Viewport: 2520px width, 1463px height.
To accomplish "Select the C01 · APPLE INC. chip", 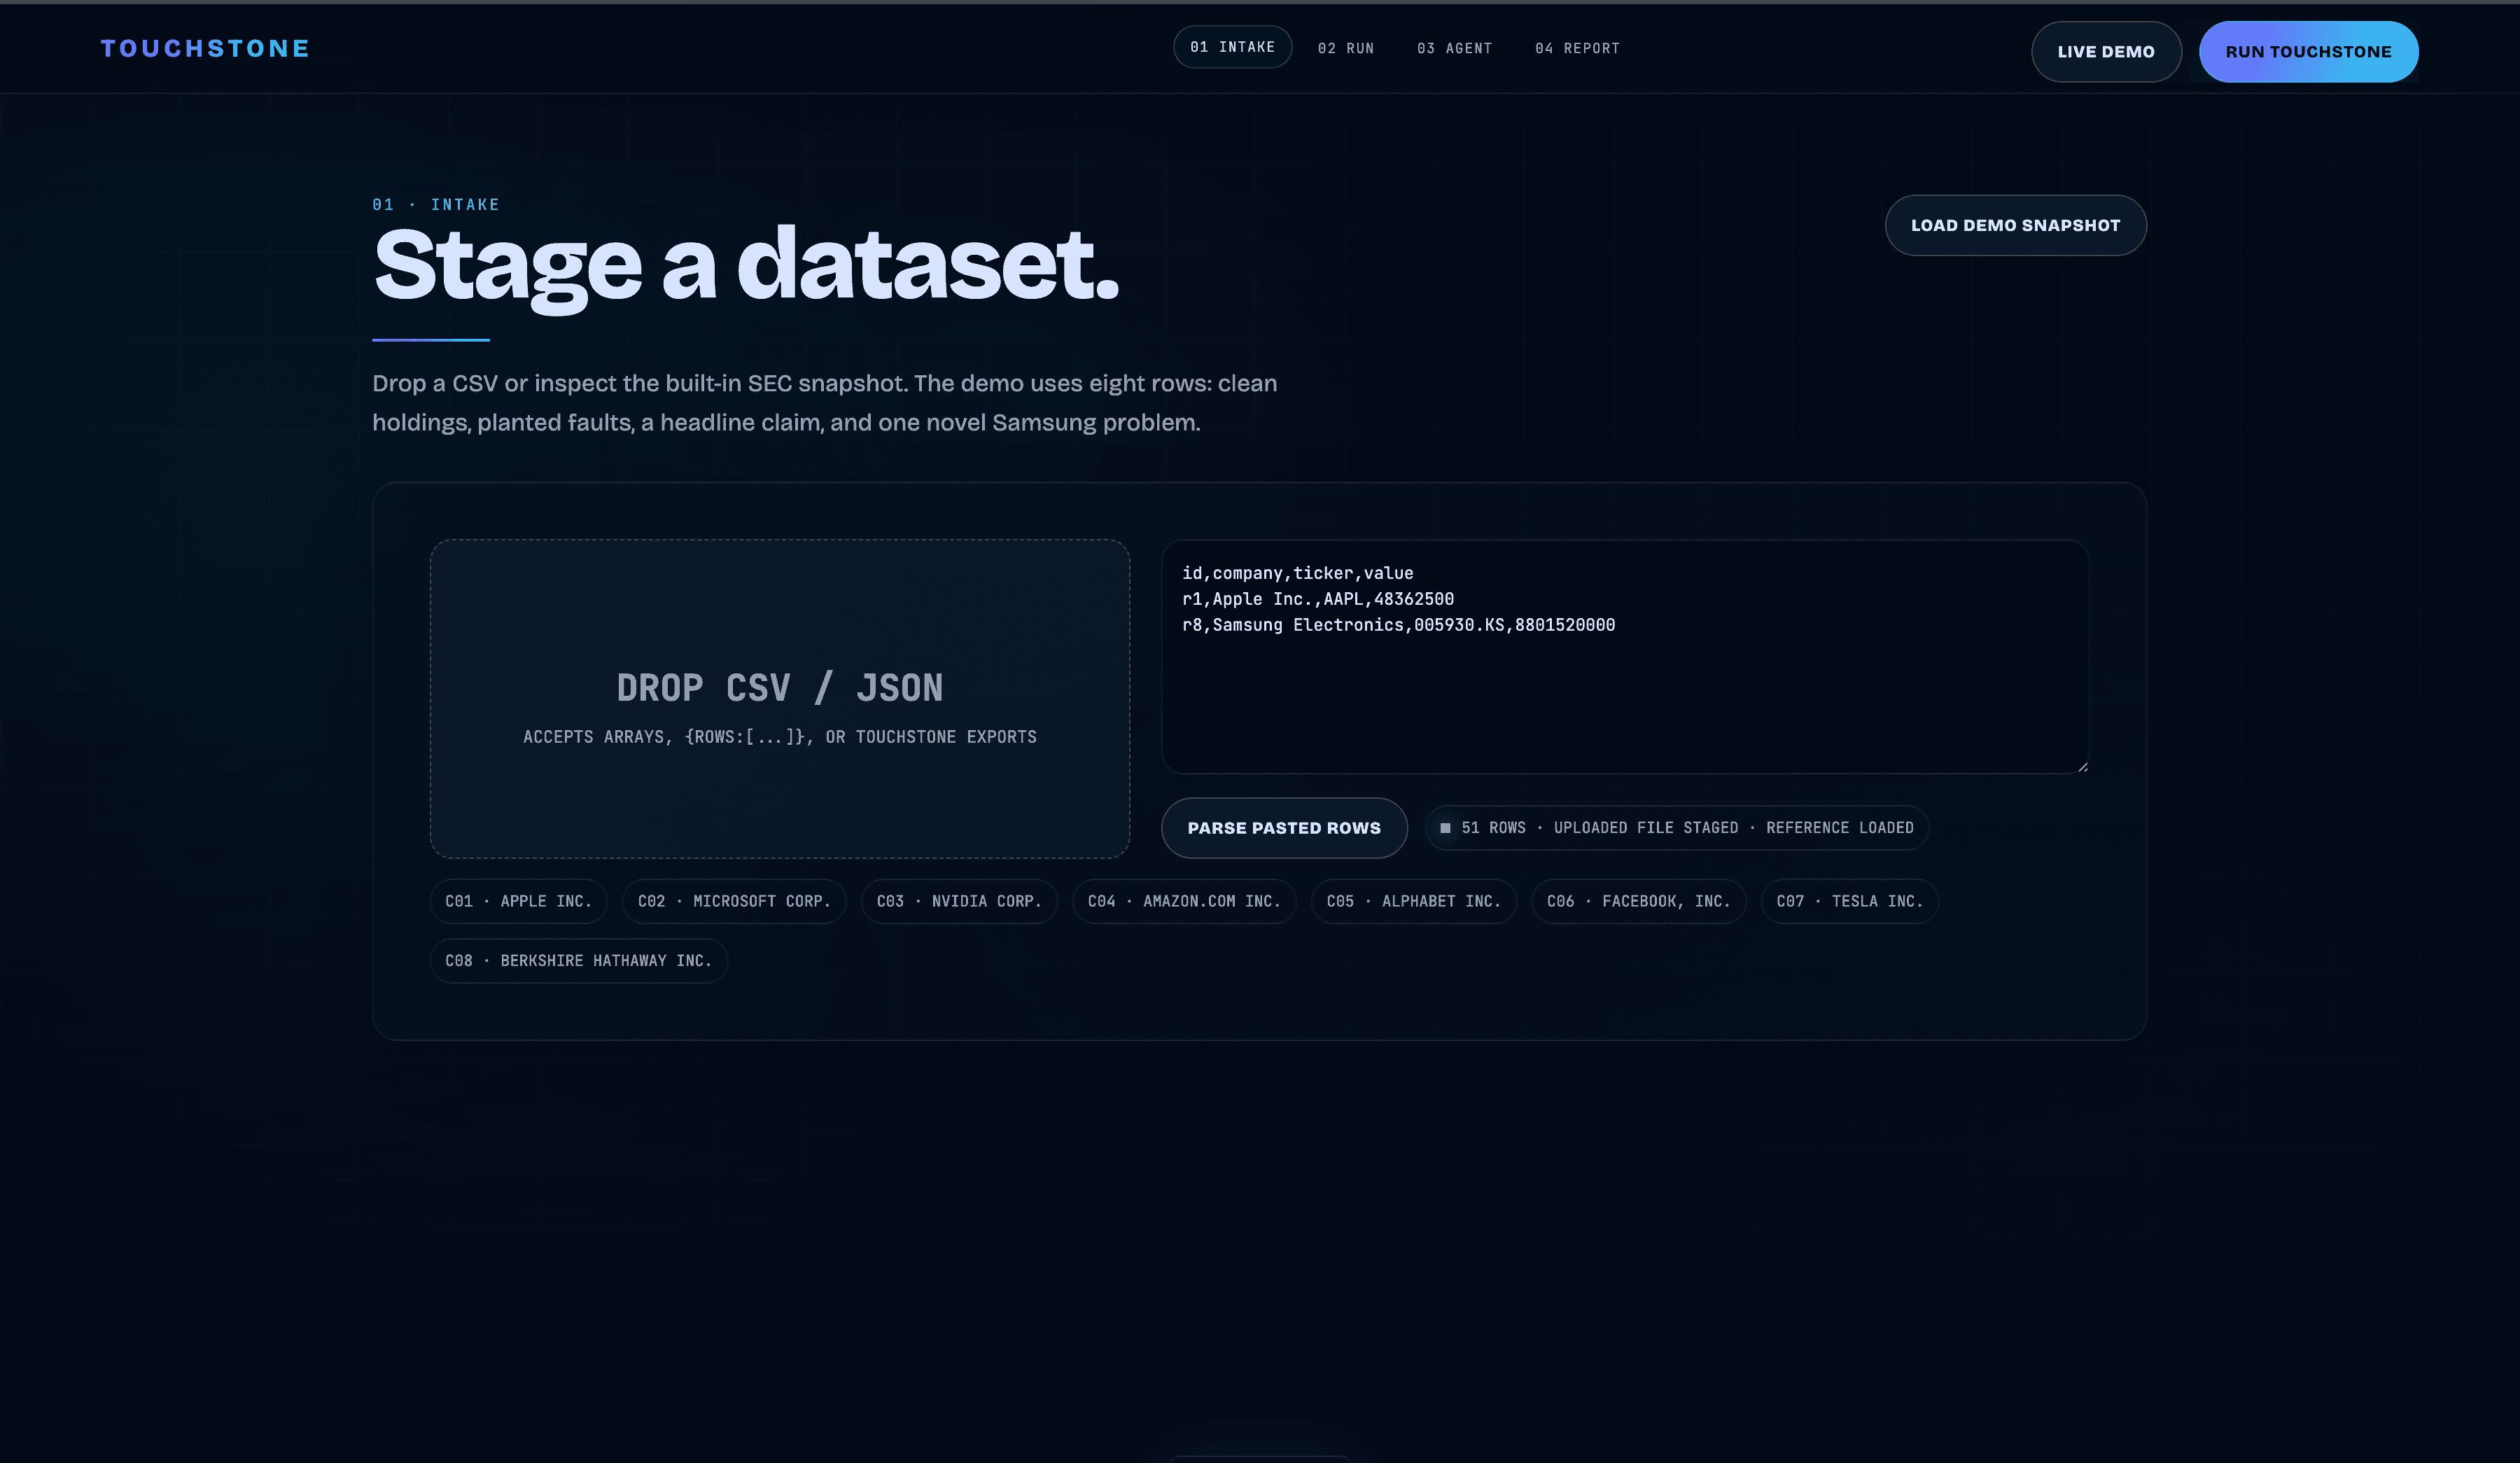I will pos(518,902).
